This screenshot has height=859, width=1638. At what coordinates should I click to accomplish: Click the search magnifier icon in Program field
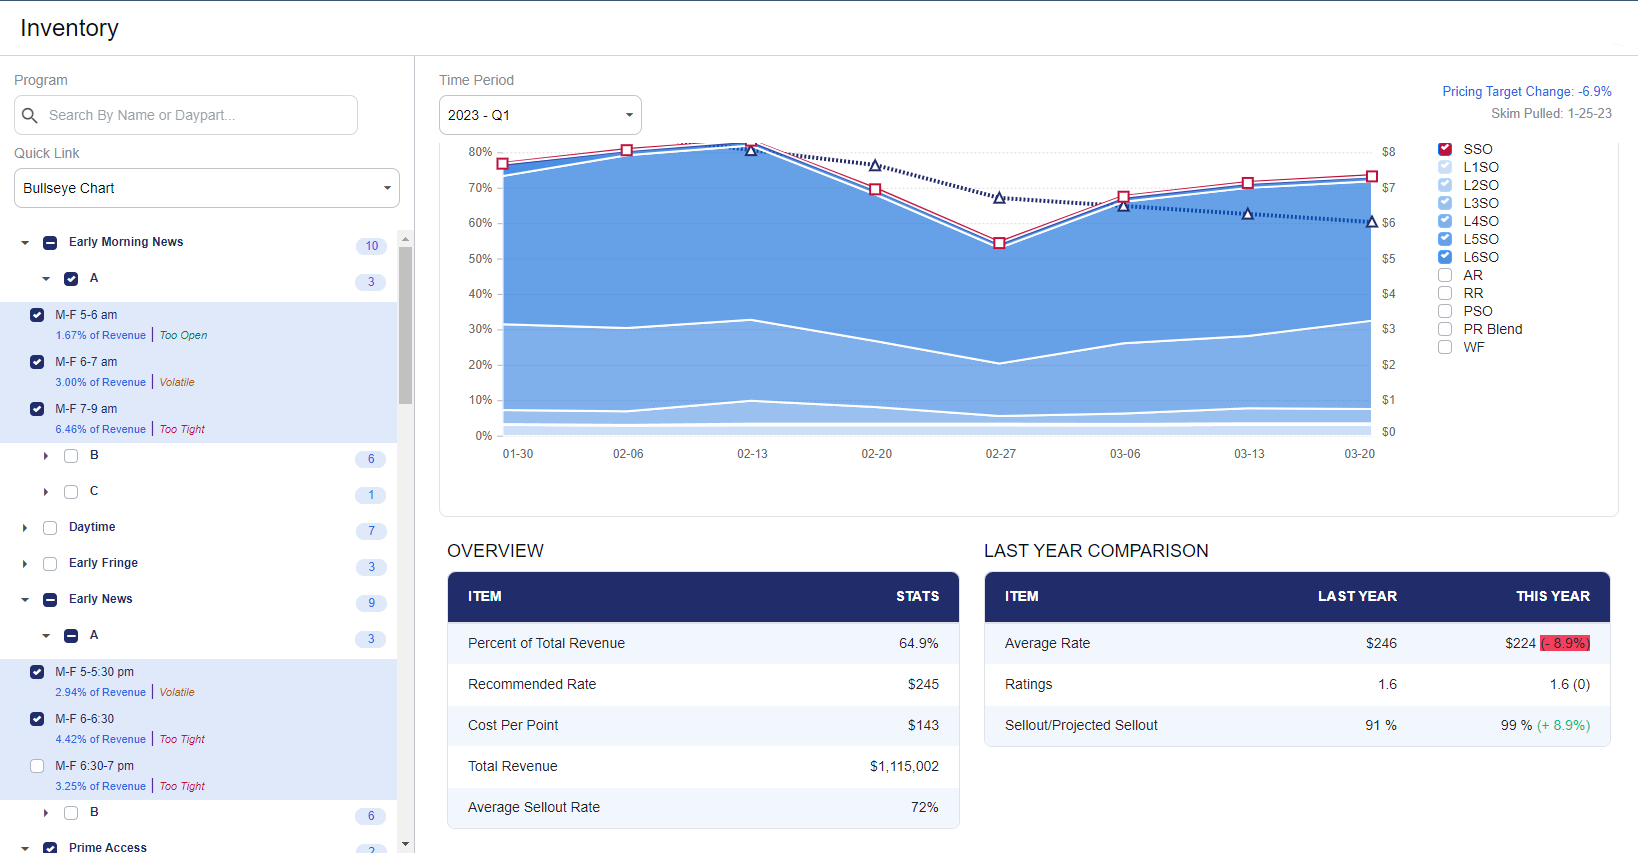30,115
